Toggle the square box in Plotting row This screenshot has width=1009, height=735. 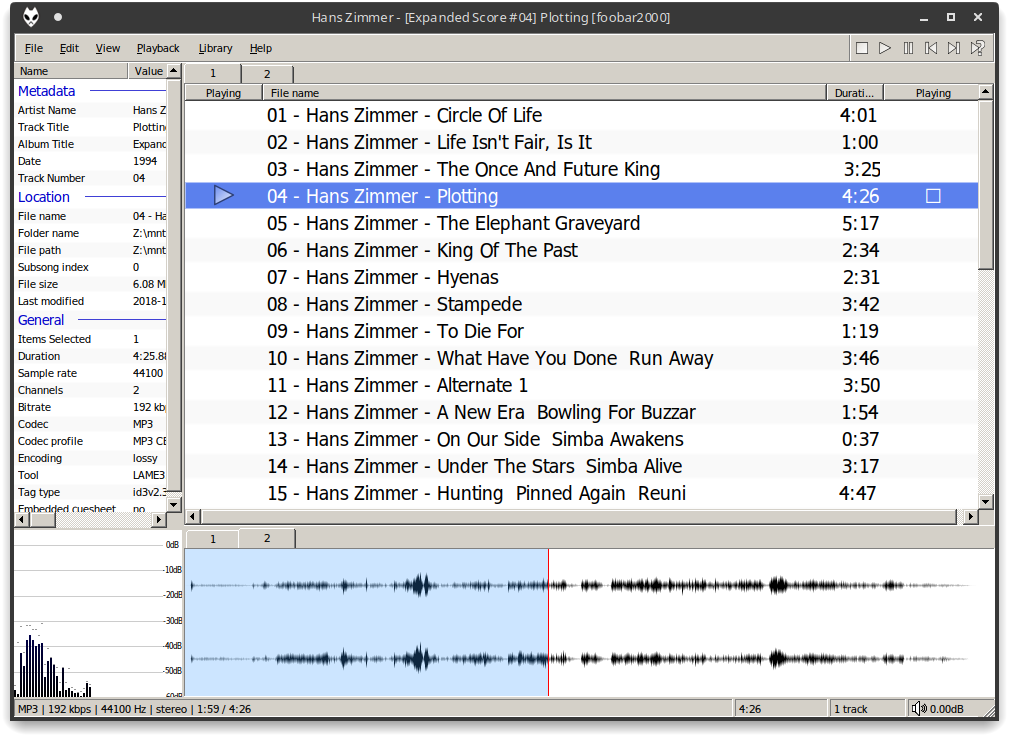(933, 196)
